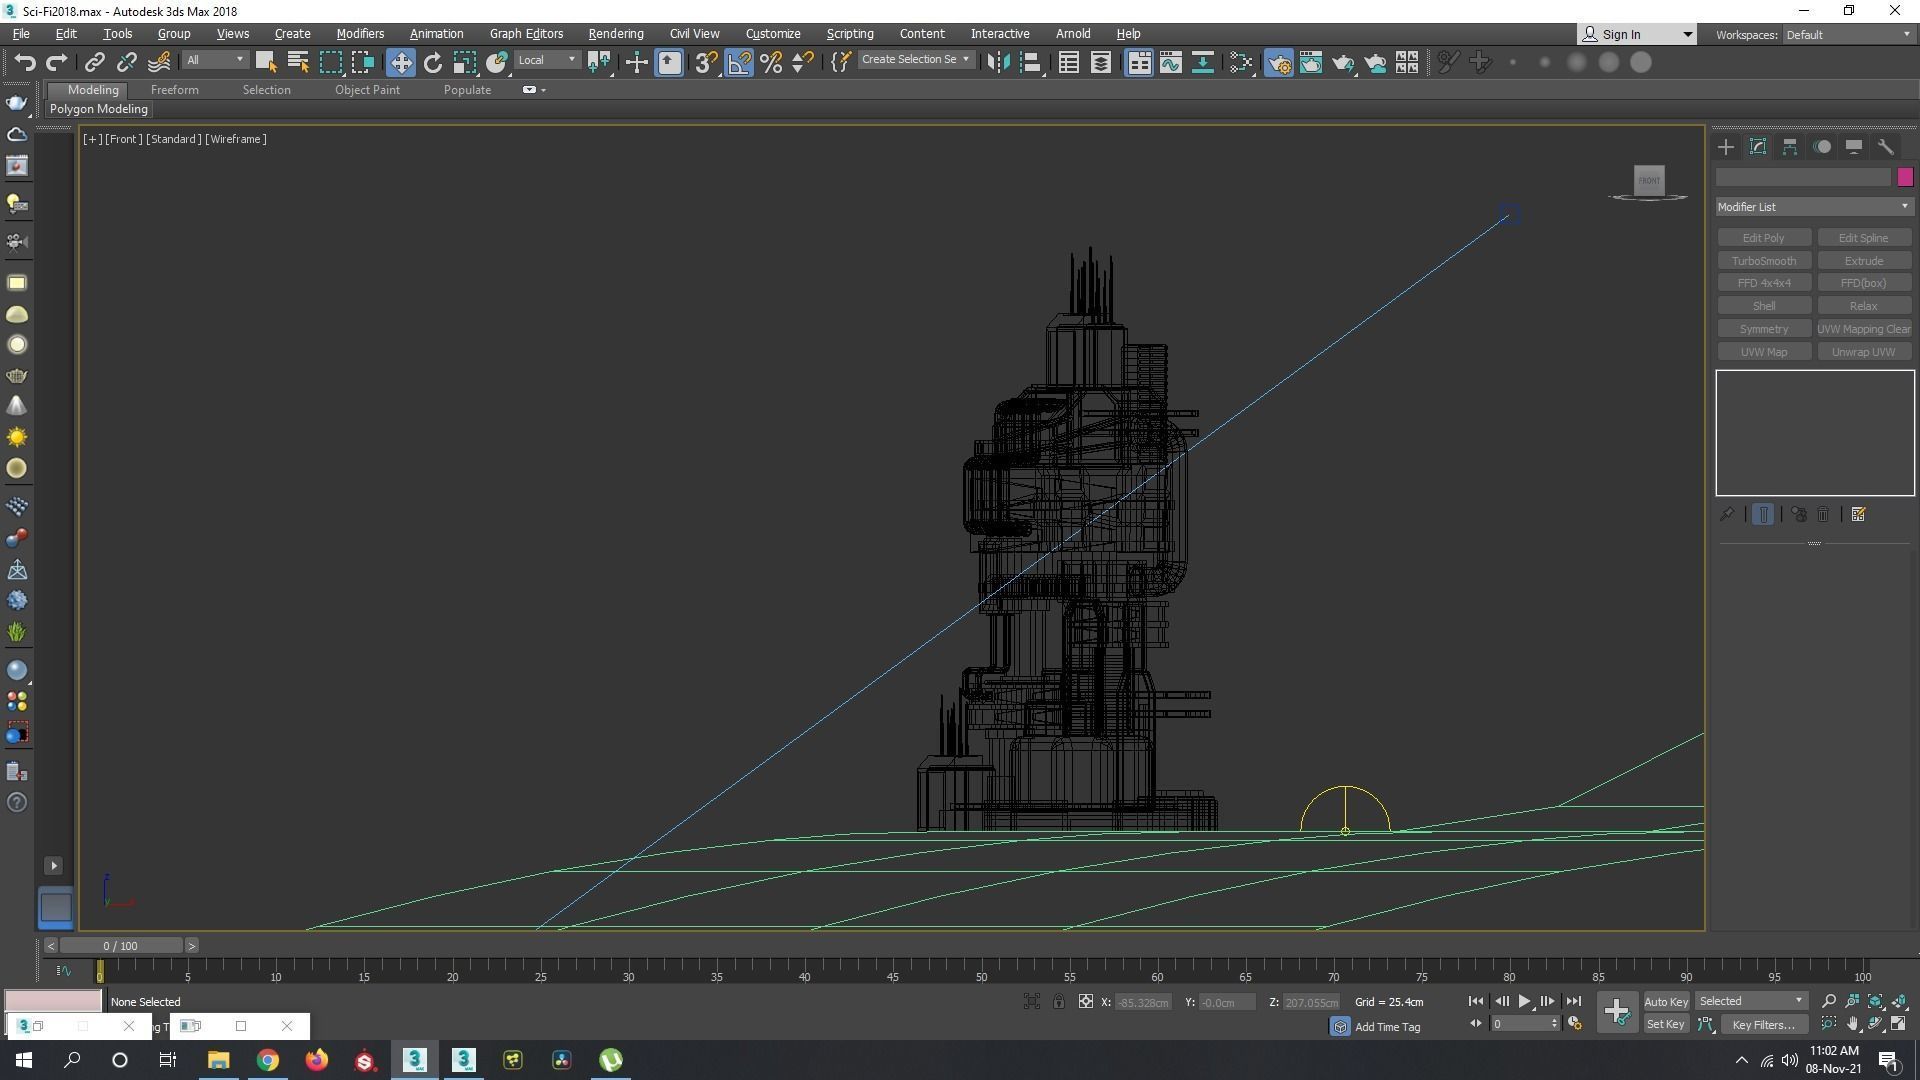
Task: Click the TurboSmooth modifier button
Action: [x=1763, y=261]
